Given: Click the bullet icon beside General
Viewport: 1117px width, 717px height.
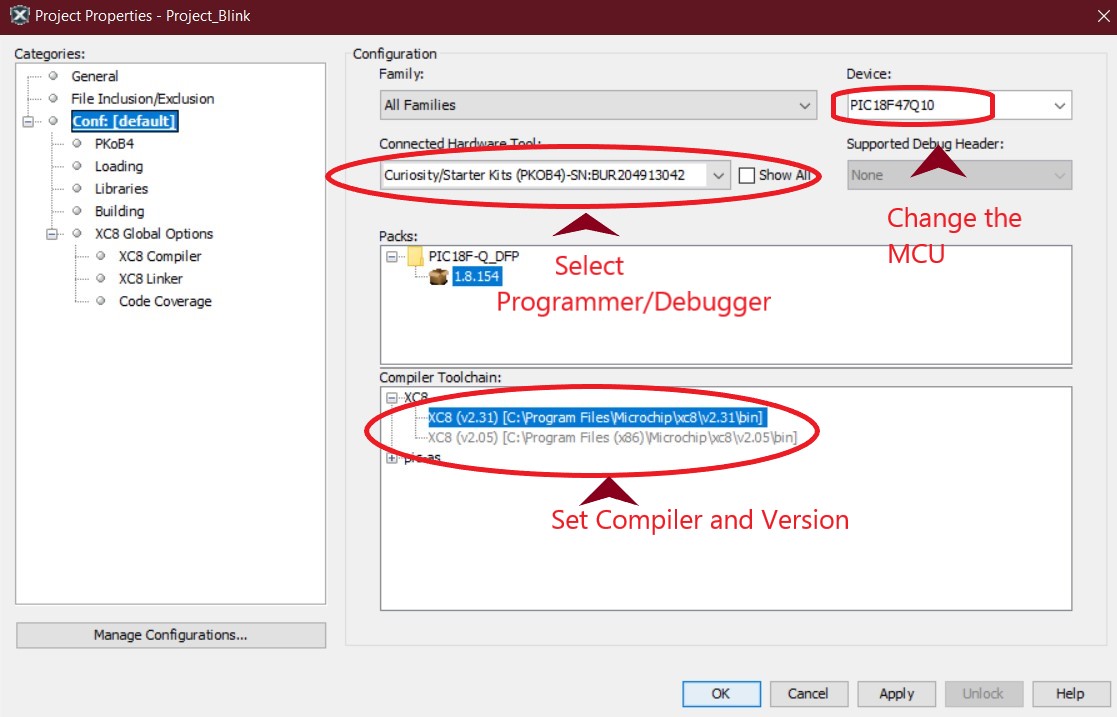Looking at the screenshot, I should pos(53,76).
